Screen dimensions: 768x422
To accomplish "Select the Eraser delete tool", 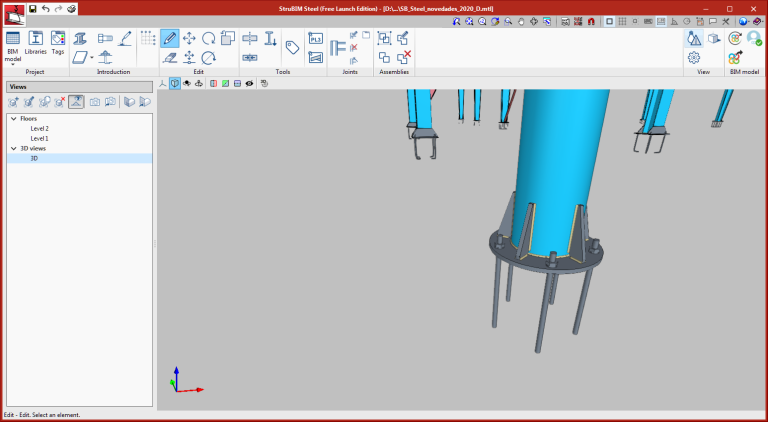I will pyautogui.click(x=169, y=58).
